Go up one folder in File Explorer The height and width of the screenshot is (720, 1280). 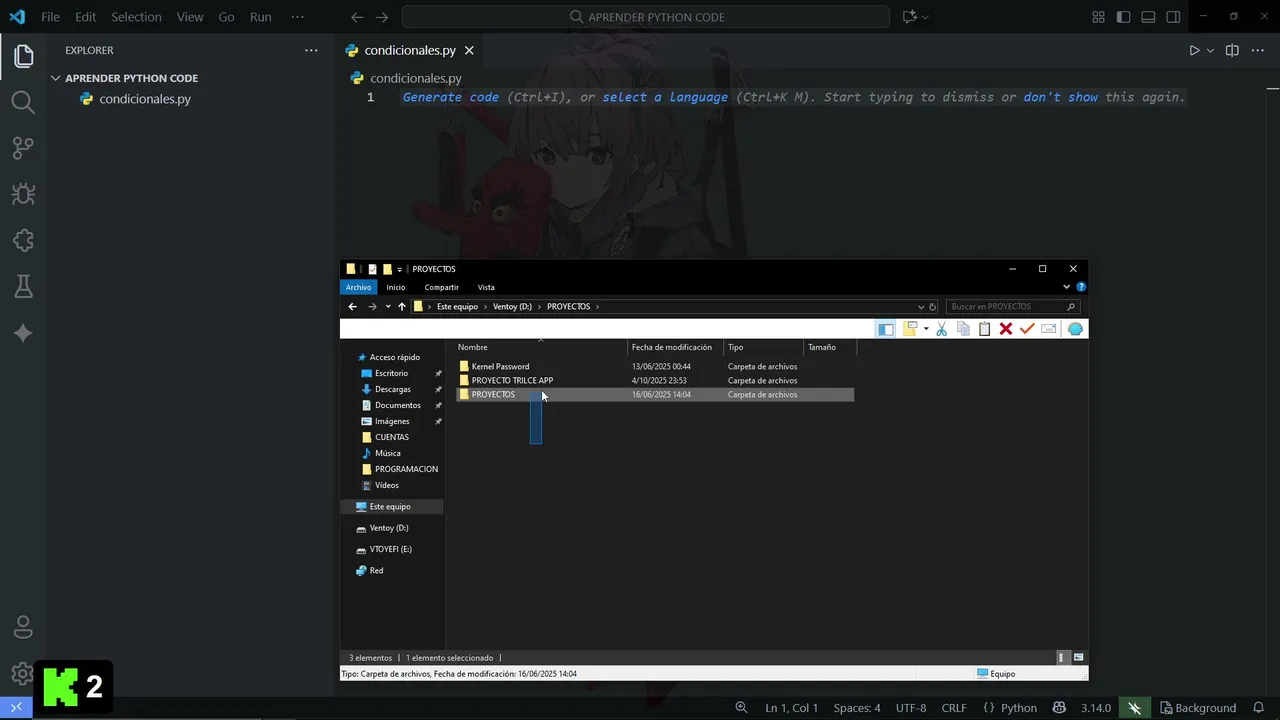(x=402, y=307)
